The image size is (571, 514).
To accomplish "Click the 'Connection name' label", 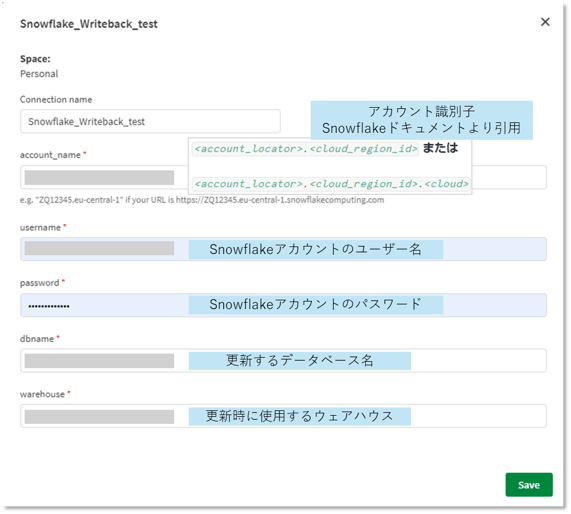I will [x=56, y=99].
